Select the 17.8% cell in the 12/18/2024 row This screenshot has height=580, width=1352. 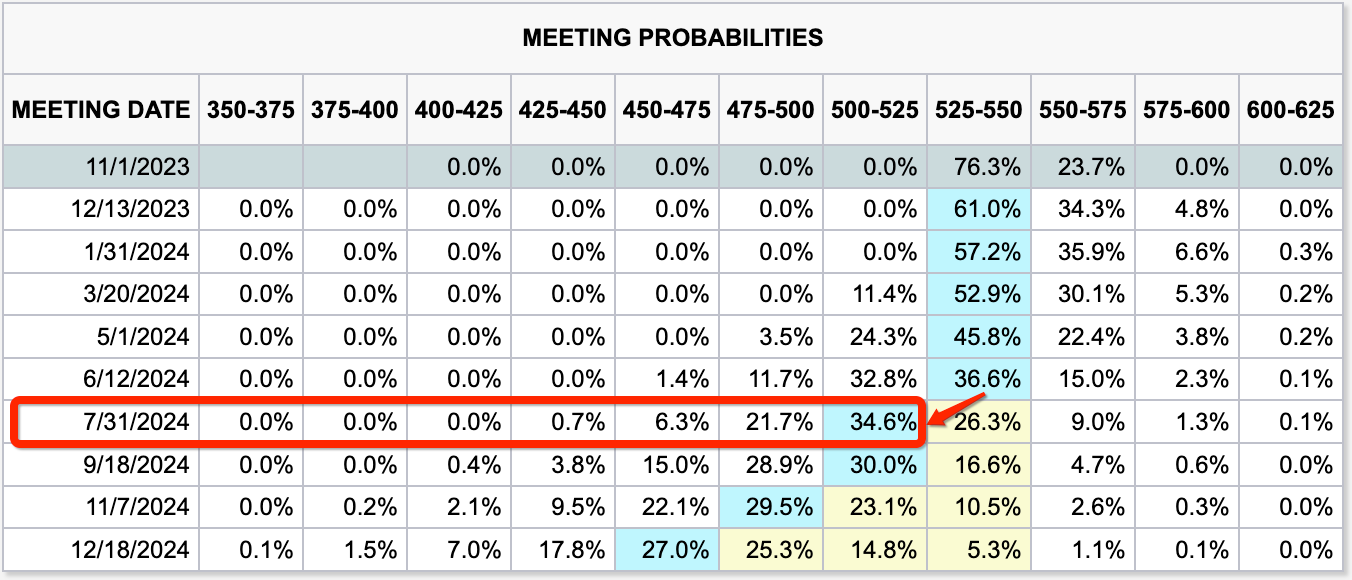[x=562, y=550]
